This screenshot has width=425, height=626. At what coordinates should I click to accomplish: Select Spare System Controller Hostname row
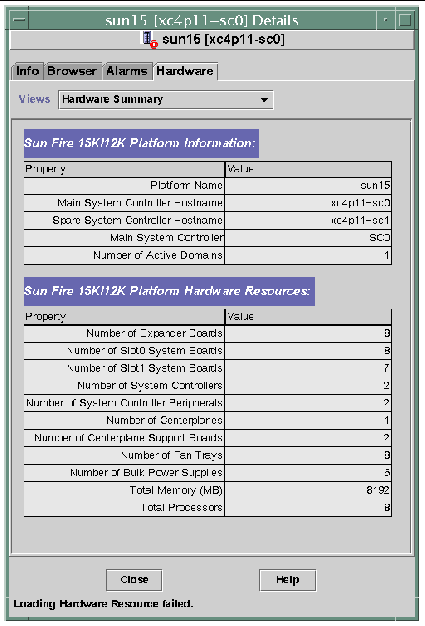tap(208, 220)
